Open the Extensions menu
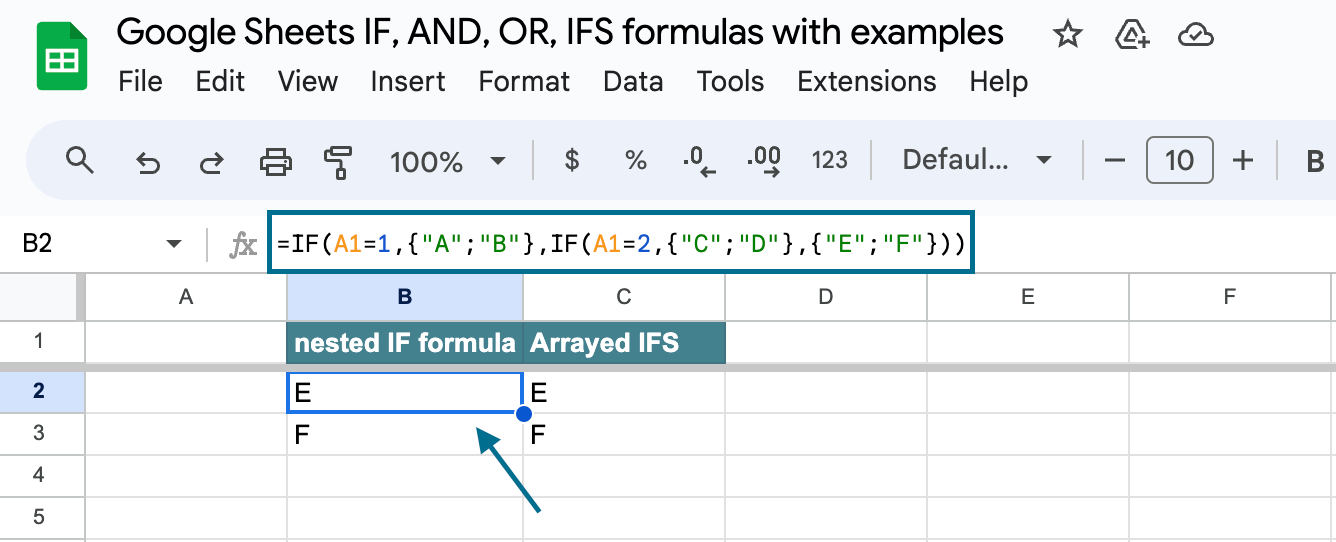 [867, 81]
